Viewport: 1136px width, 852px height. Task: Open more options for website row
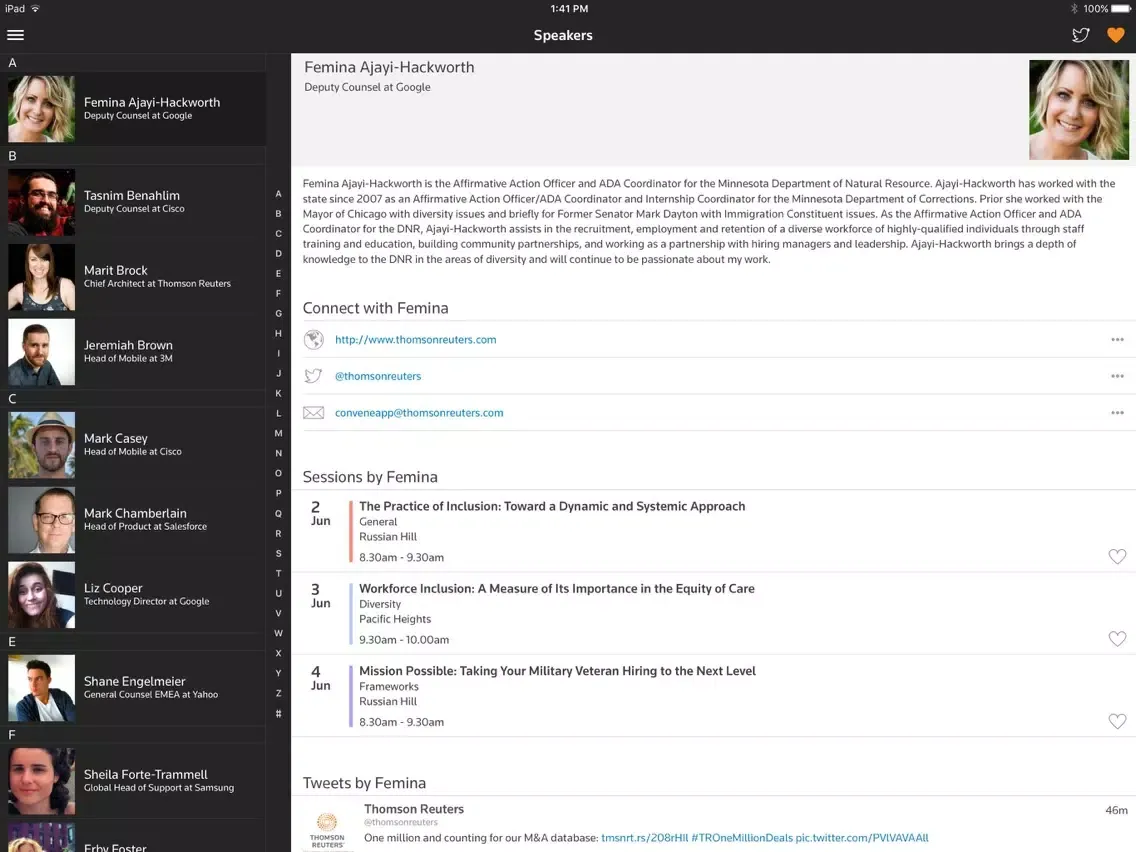[x=1117, y=339]
